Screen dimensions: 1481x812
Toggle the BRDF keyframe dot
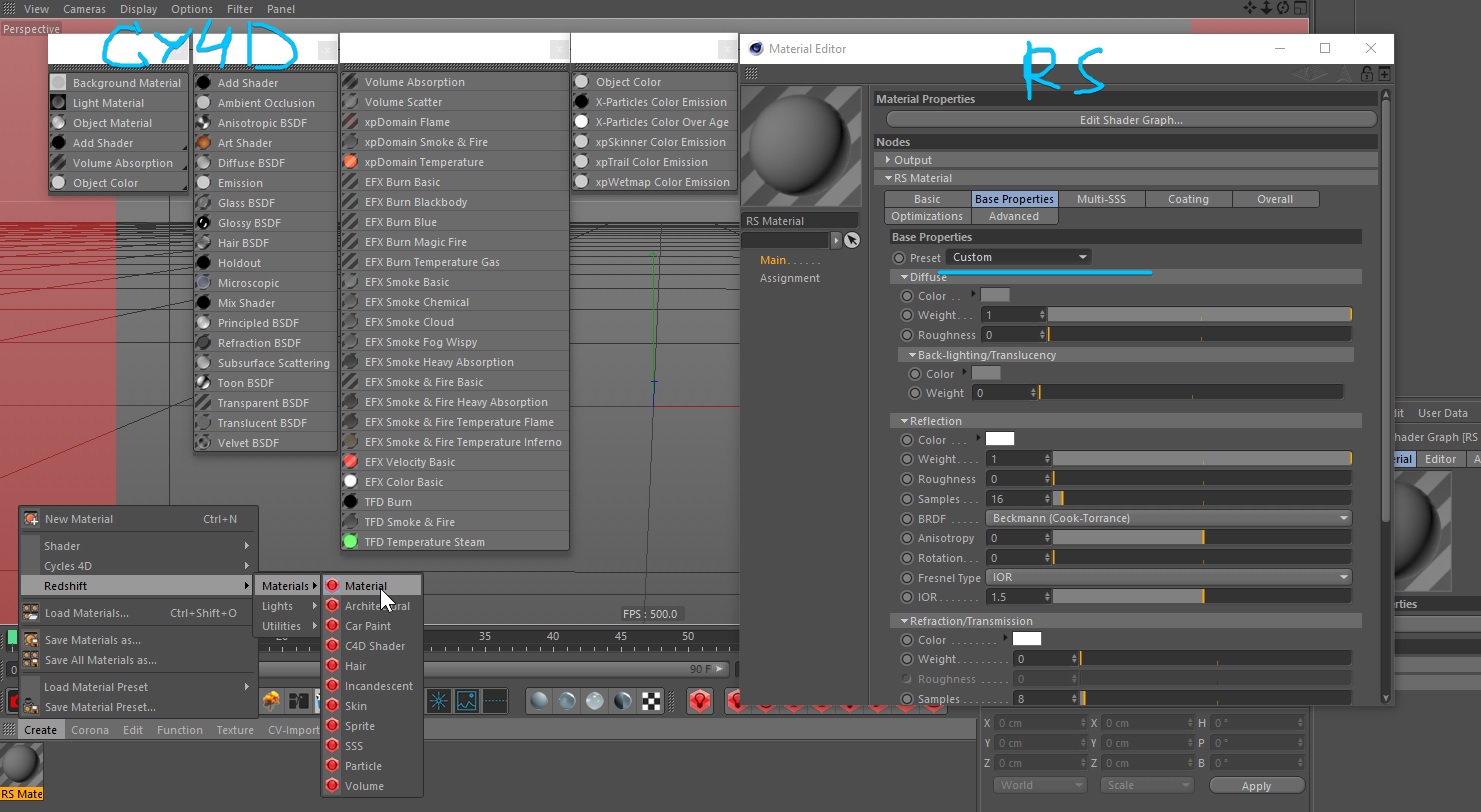point(907,519)
